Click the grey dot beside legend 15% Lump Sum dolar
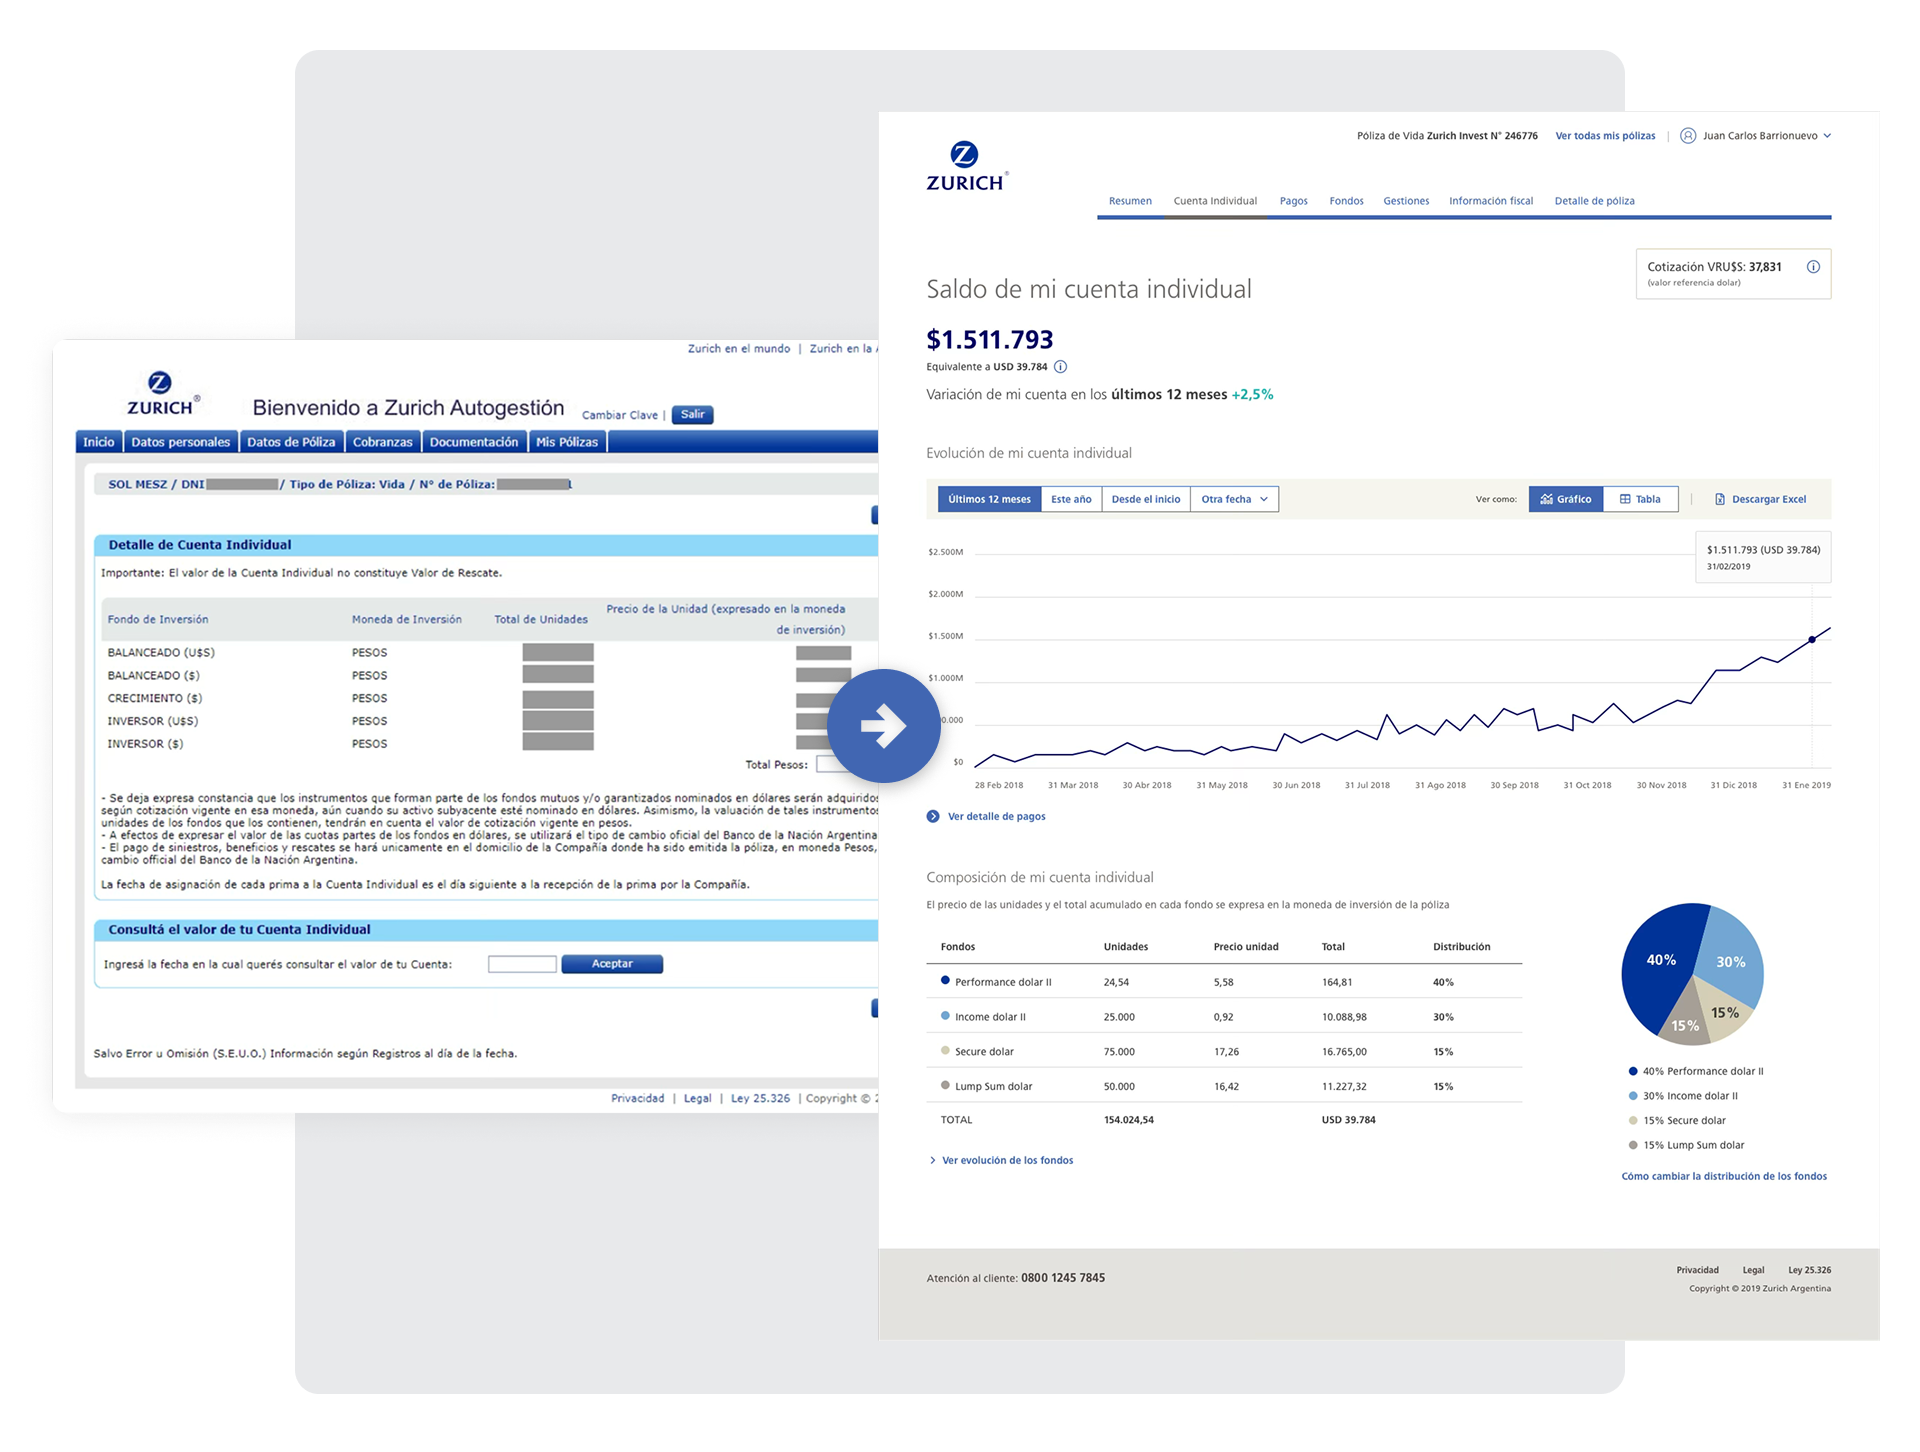1920x1452 pixels. coord(1633,1145)
